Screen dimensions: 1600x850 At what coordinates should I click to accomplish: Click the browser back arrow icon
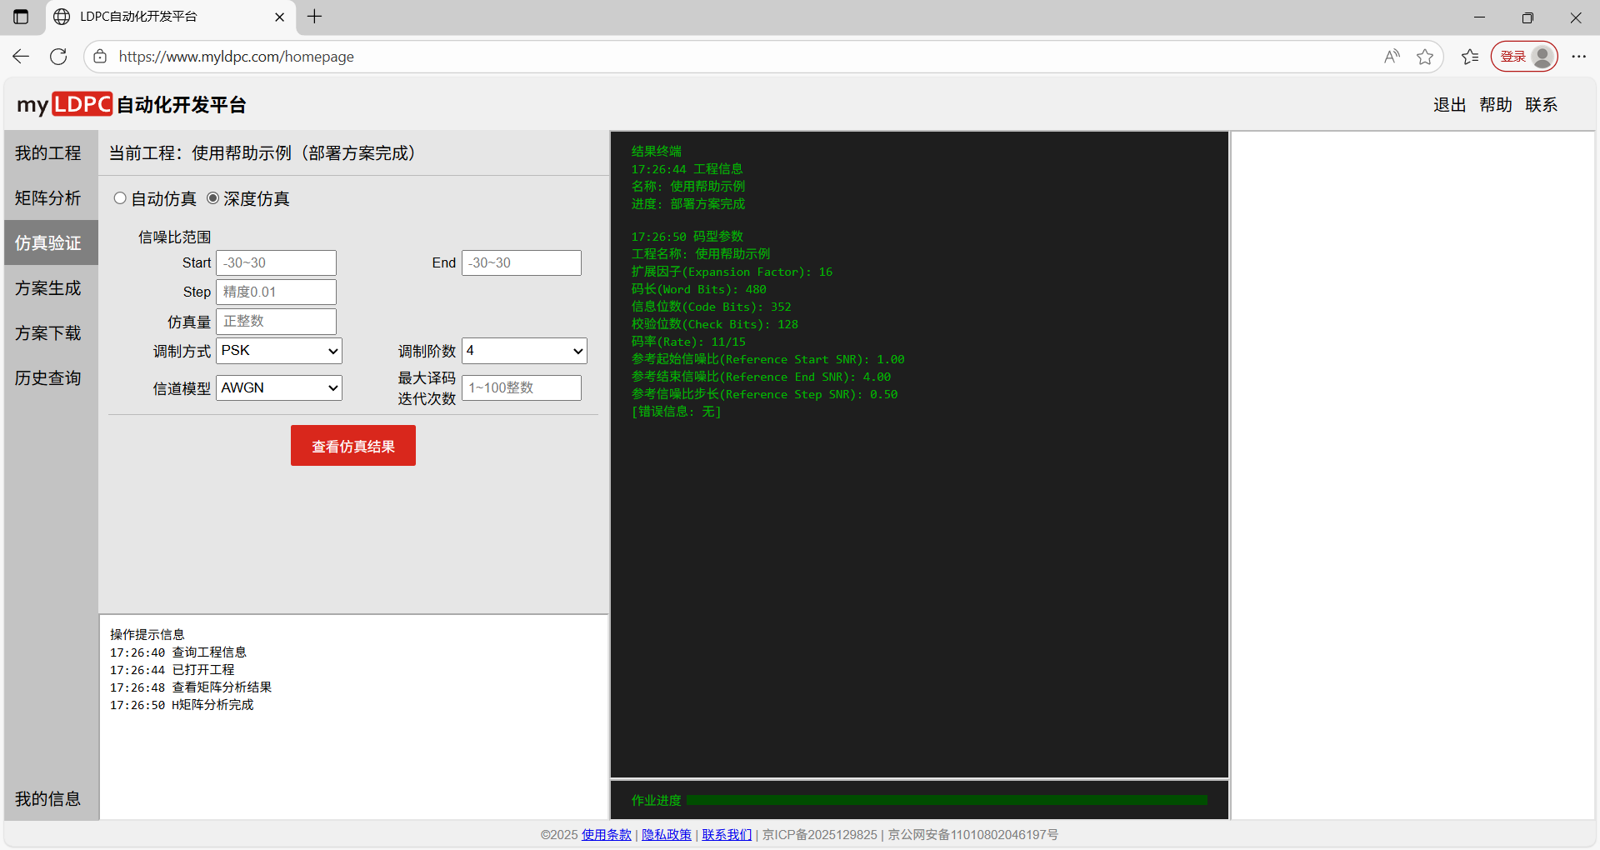click(x=21, y=56)
